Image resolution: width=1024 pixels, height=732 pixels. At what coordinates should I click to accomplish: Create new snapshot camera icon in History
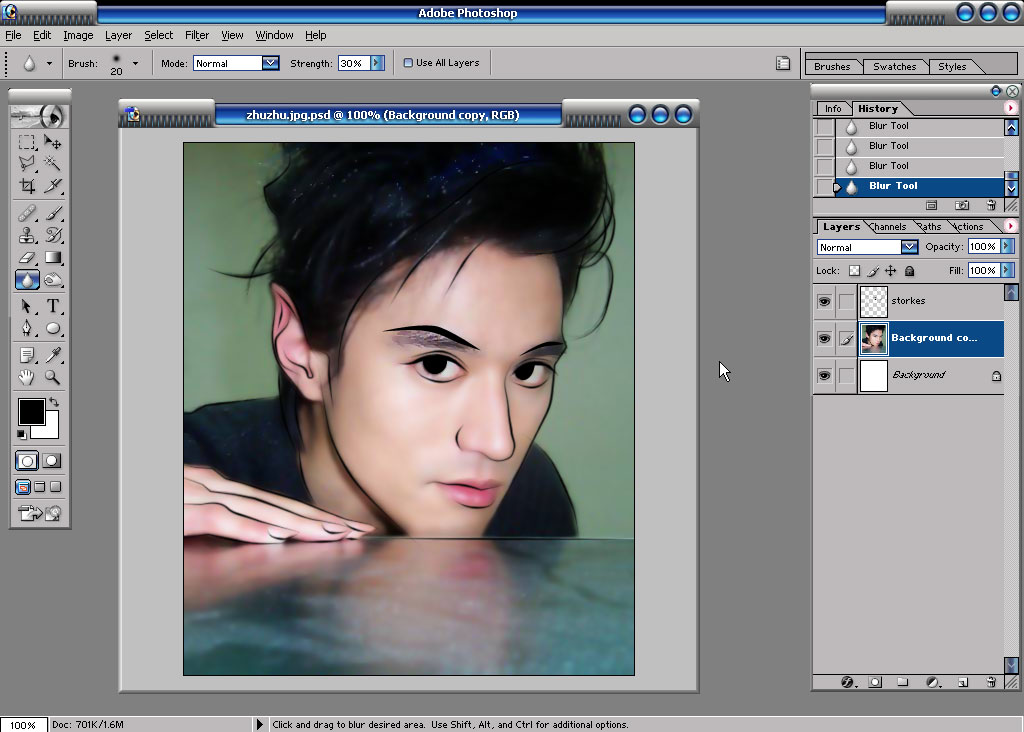[x=962, y=206]
